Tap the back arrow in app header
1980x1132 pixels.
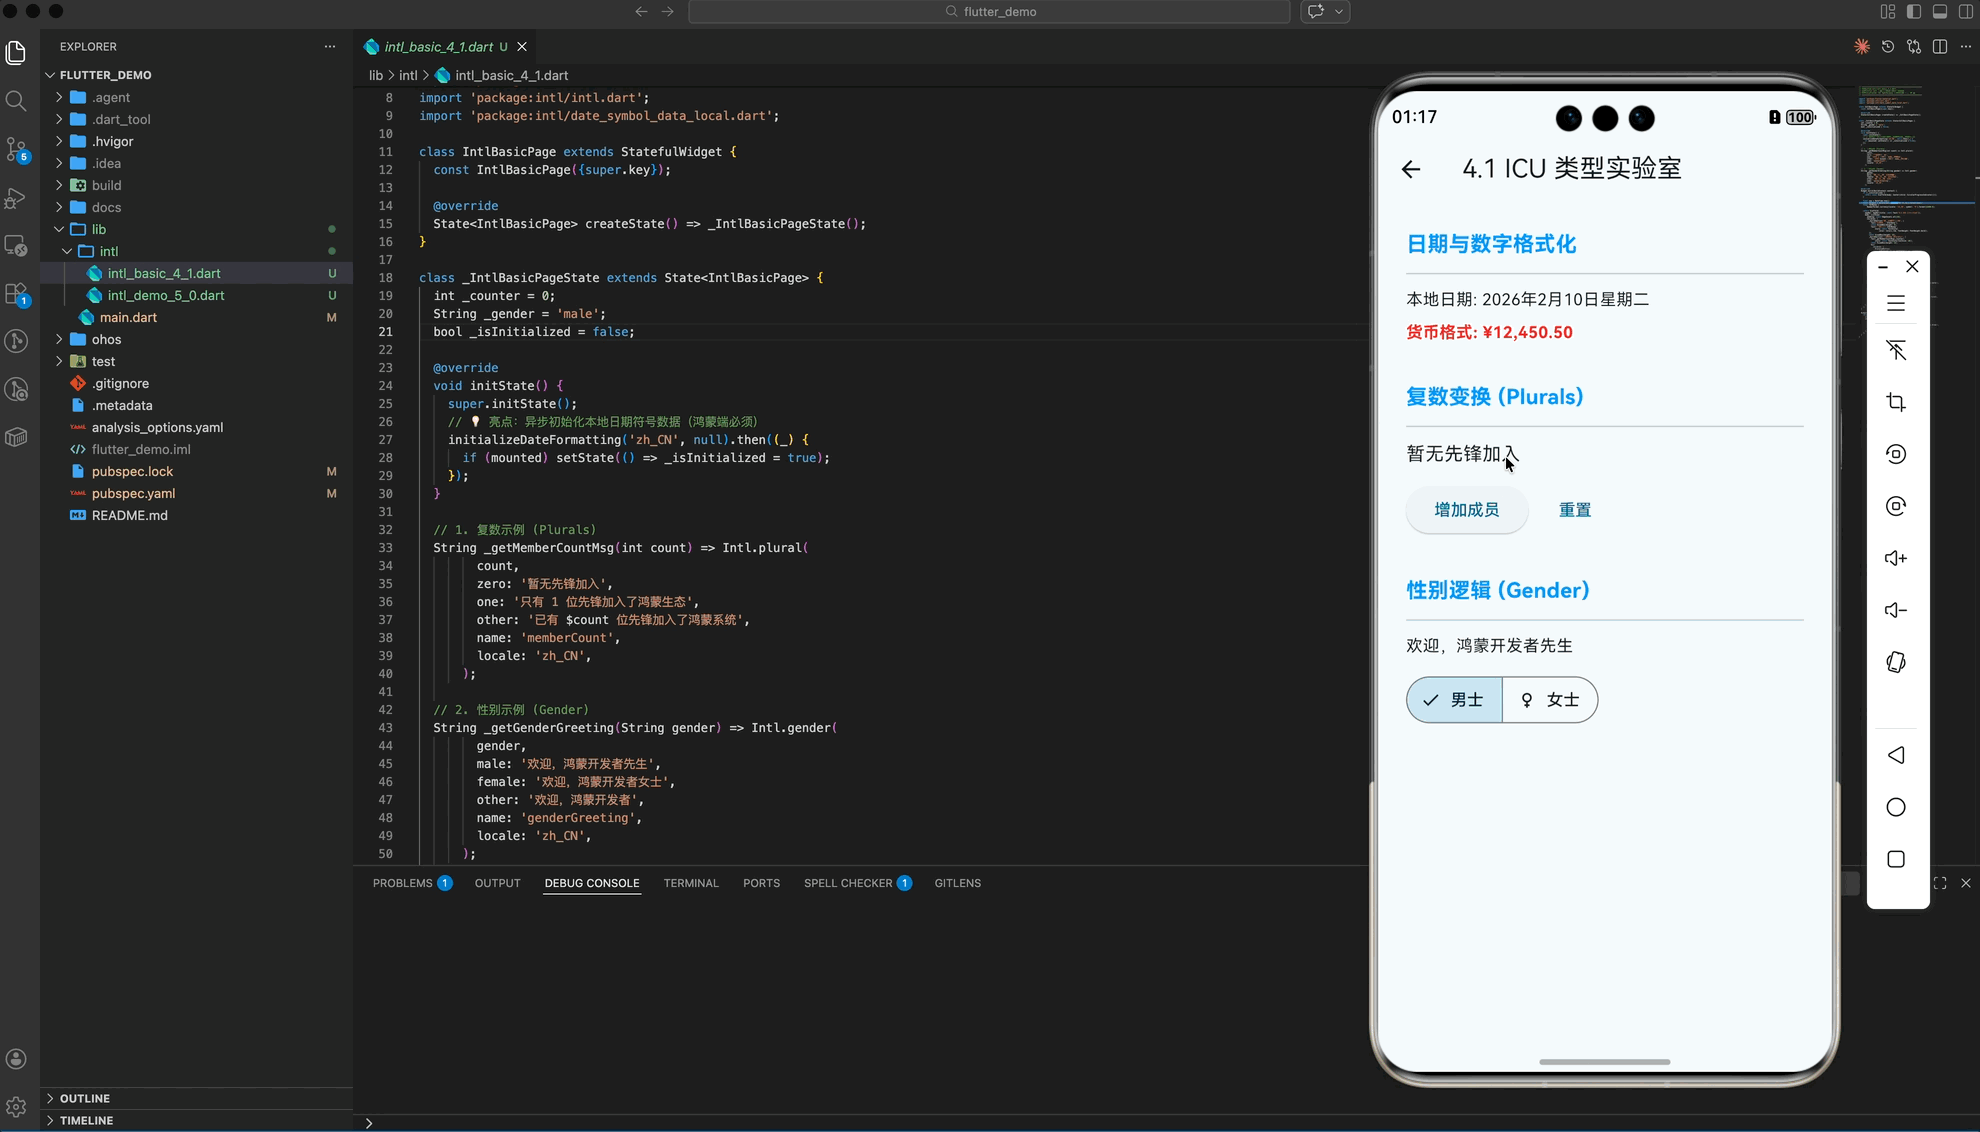pos(1411,169)
